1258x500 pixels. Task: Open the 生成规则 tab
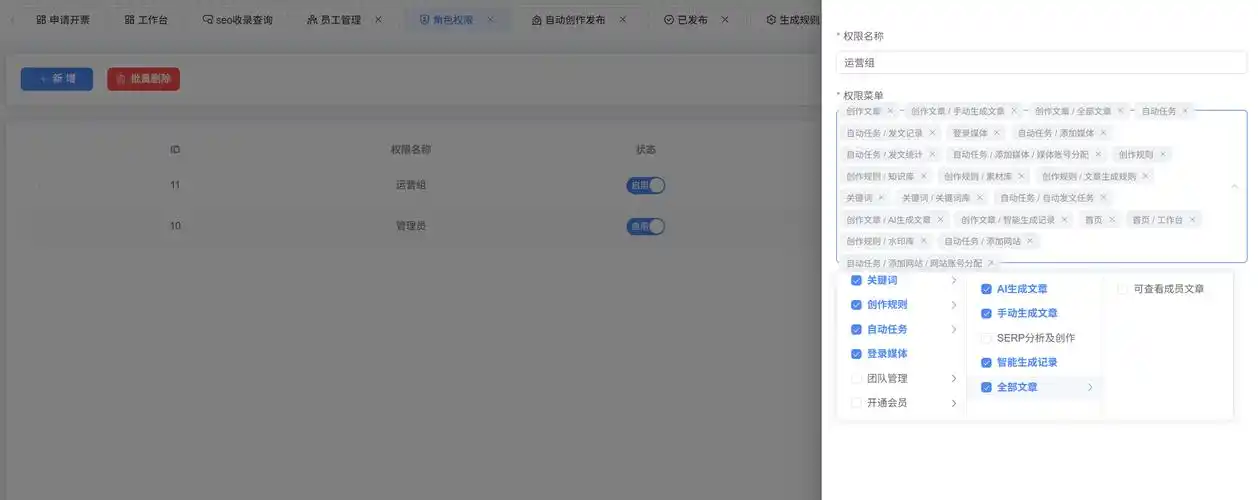(x=791, y=19)
